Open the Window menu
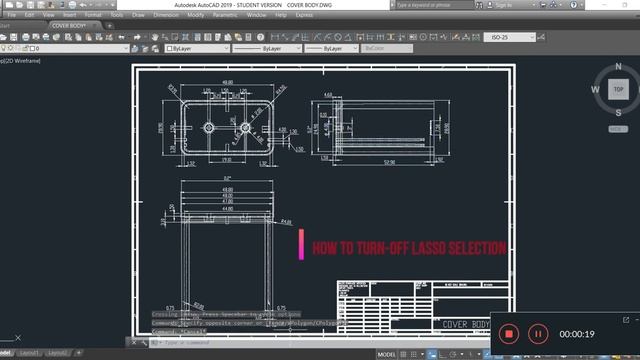 pyautogui.click(x=256, y=15)
